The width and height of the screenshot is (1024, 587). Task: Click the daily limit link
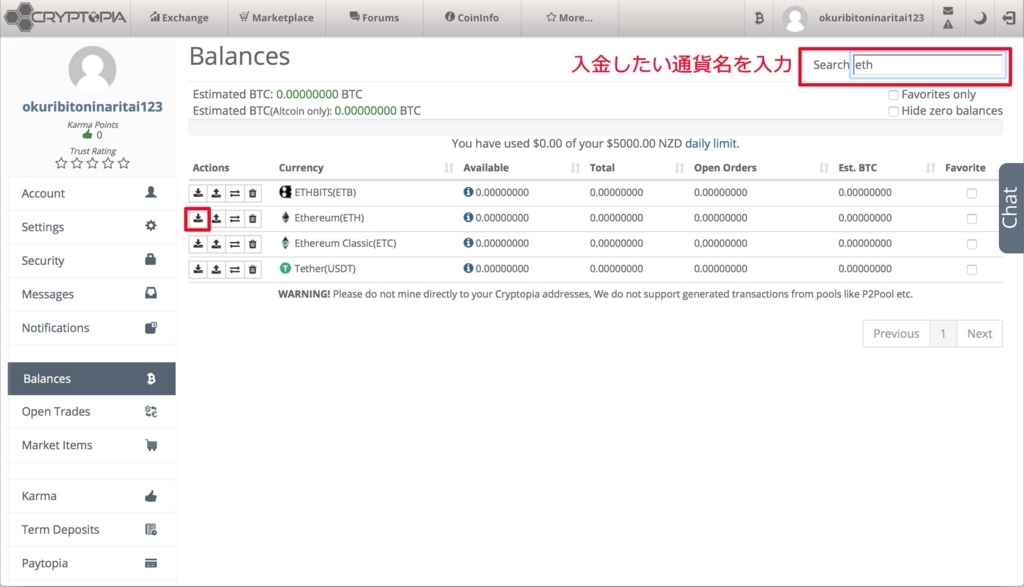[711, 143]
